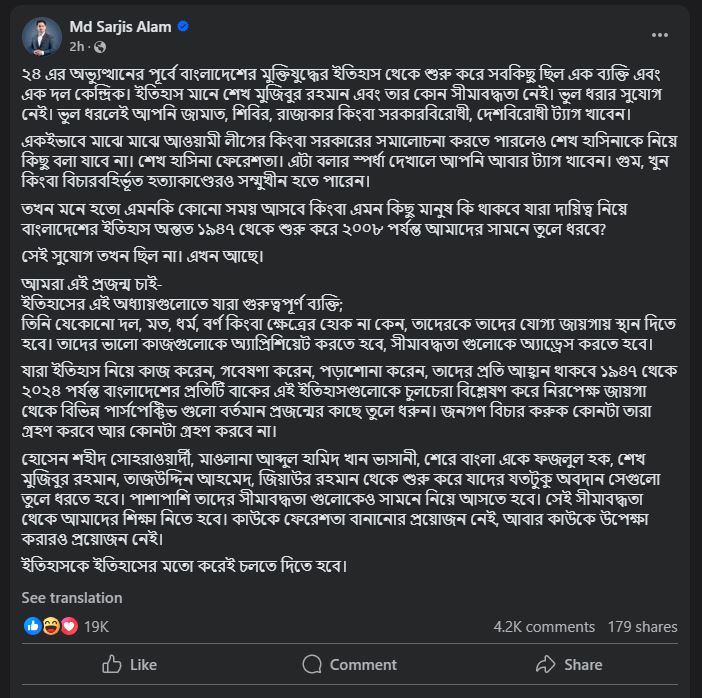Click the first paragraph of post text
Viewport: 702px width, 698px height.
[x=342, y=94]
